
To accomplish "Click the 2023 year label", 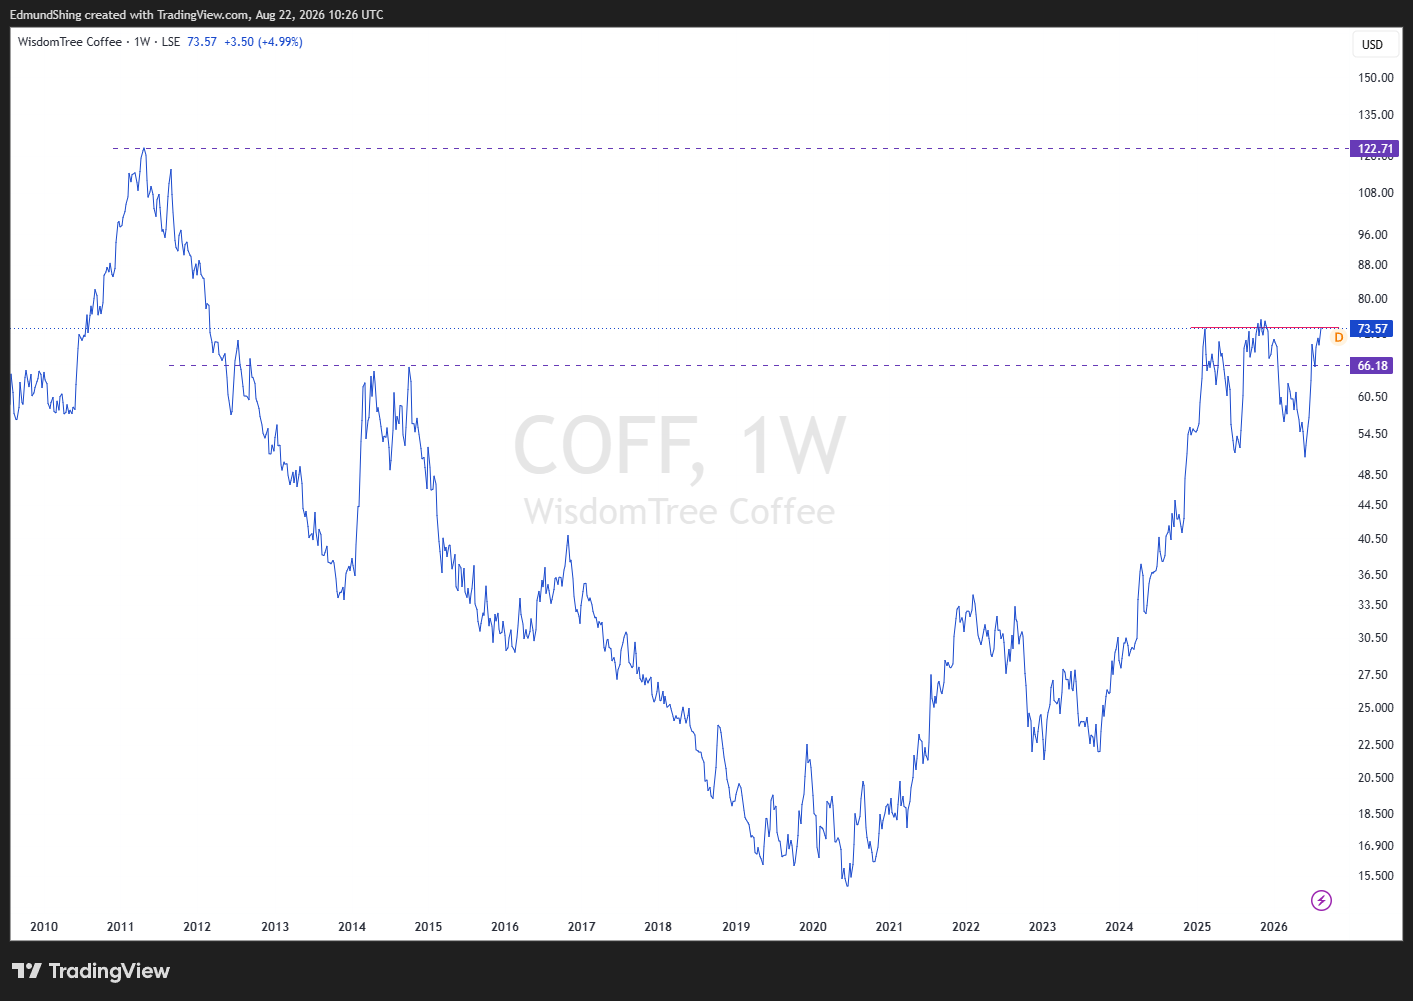I will click(x=1042, y=927).
